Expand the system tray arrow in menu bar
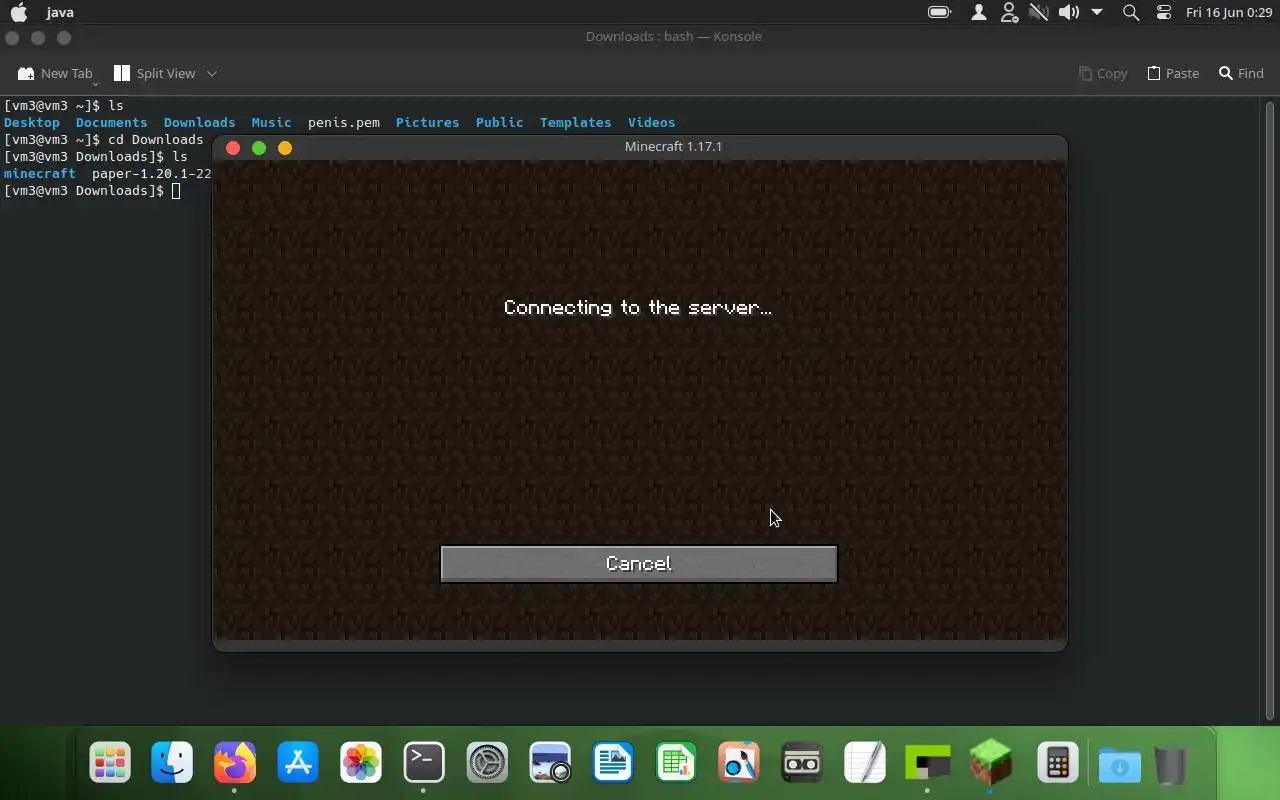Screen dimensions: 1280x800 1097,12
